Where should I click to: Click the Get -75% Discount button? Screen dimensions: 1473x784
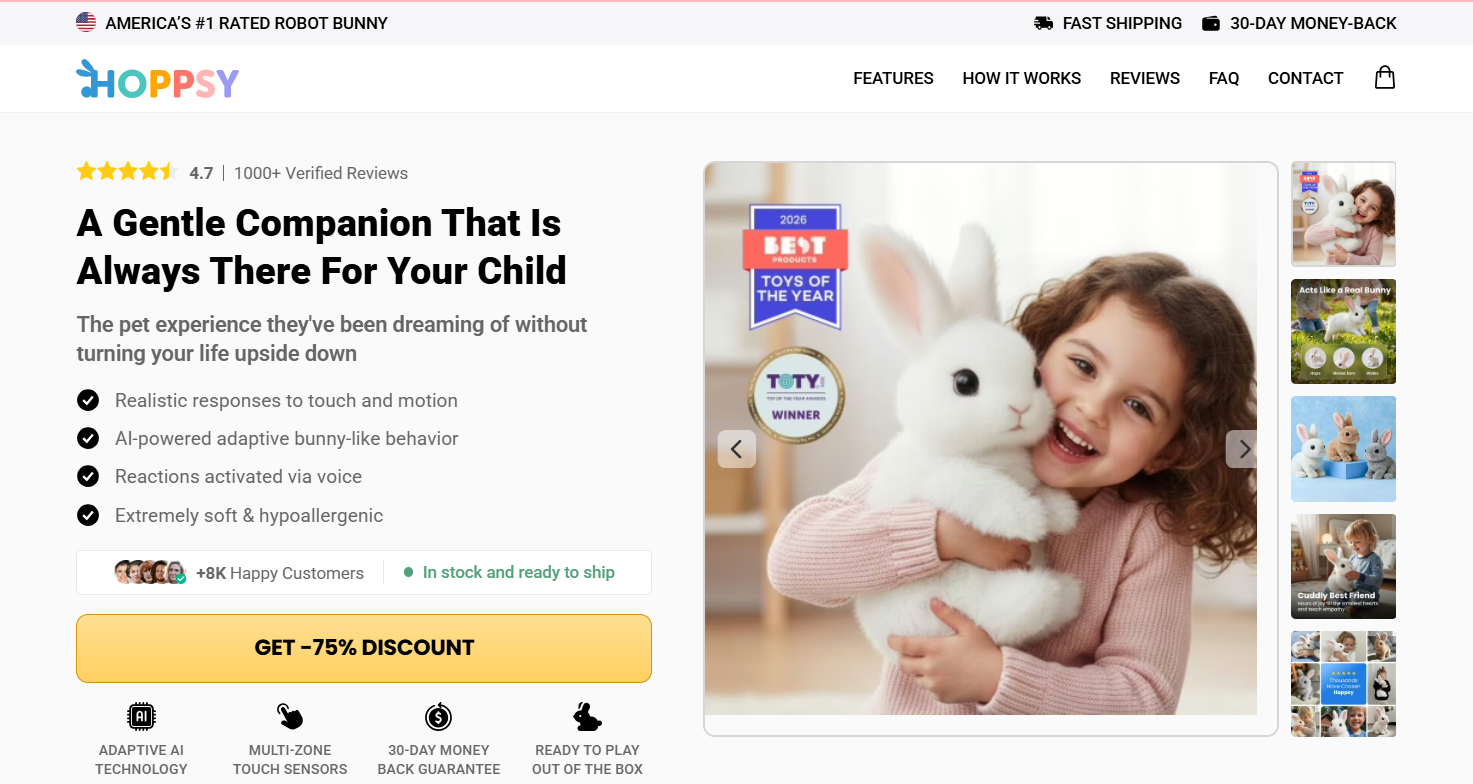tap(364, 648)
